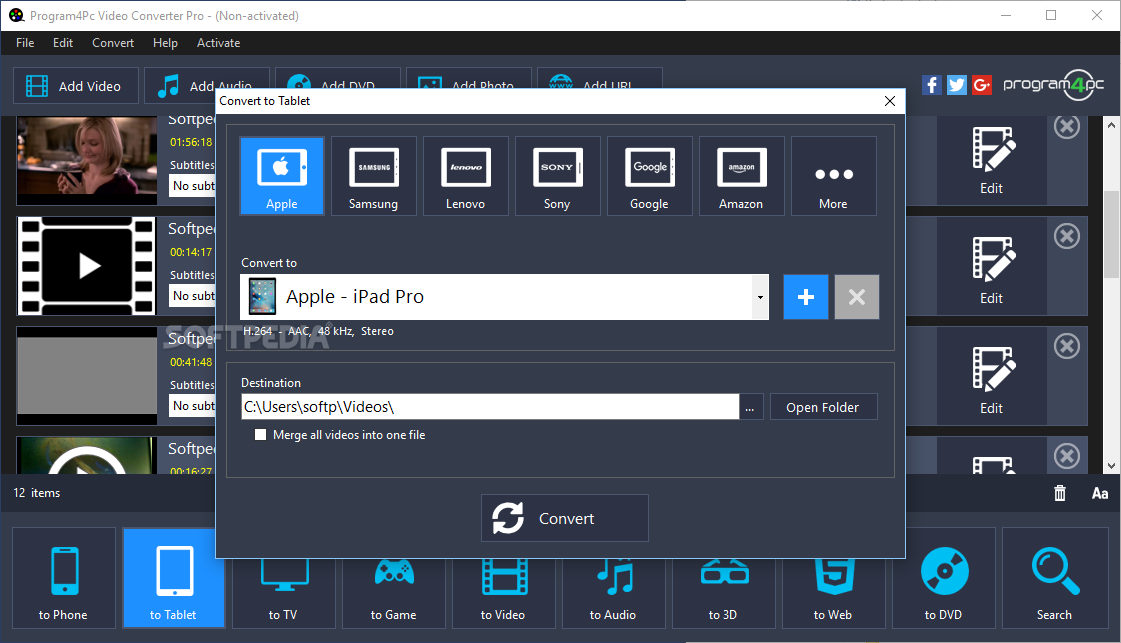
Task: Select the to Video conversion
Action: [503, 594]
